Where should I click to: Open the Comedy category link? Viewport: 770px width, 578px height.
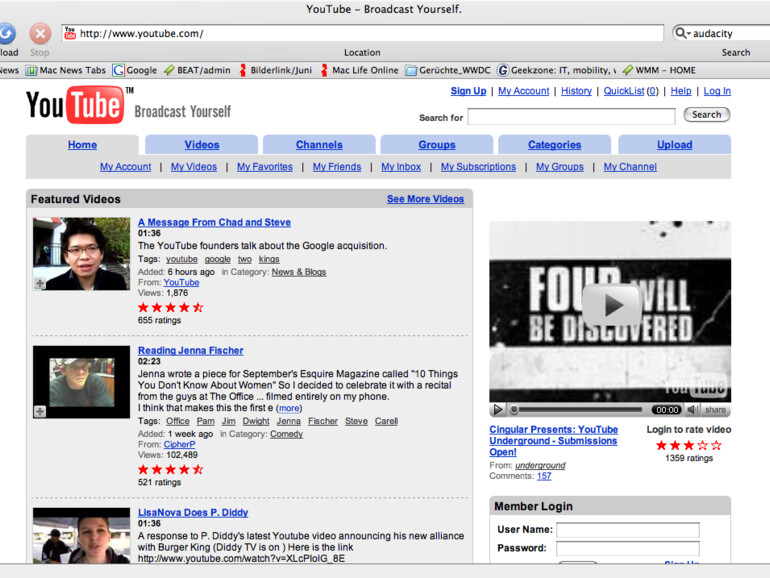[x=286, y=434]
